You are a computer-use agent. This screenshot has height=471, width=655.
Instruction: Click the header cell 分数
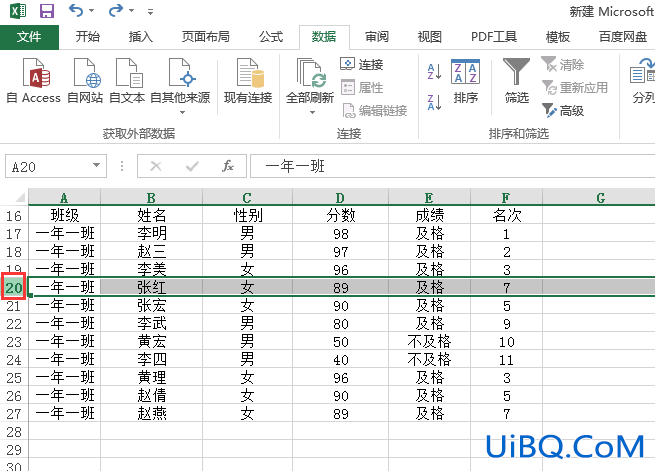[340, 215]
